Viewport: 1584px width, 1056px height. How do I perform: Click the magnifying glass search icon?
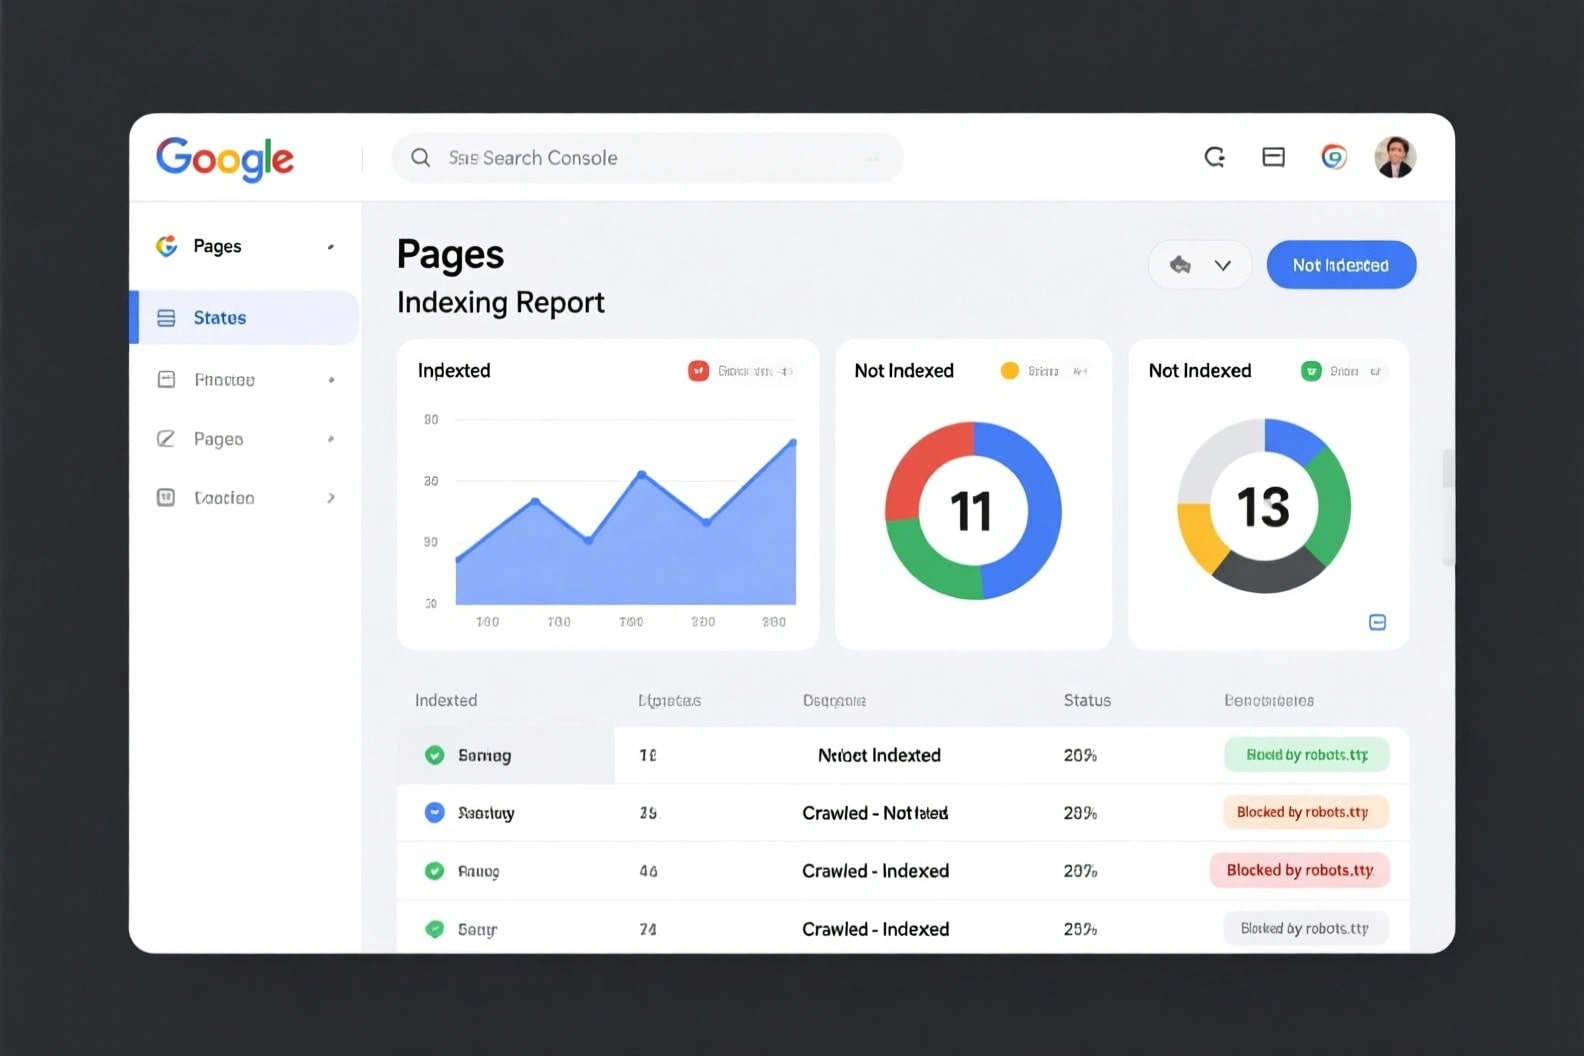421,158
